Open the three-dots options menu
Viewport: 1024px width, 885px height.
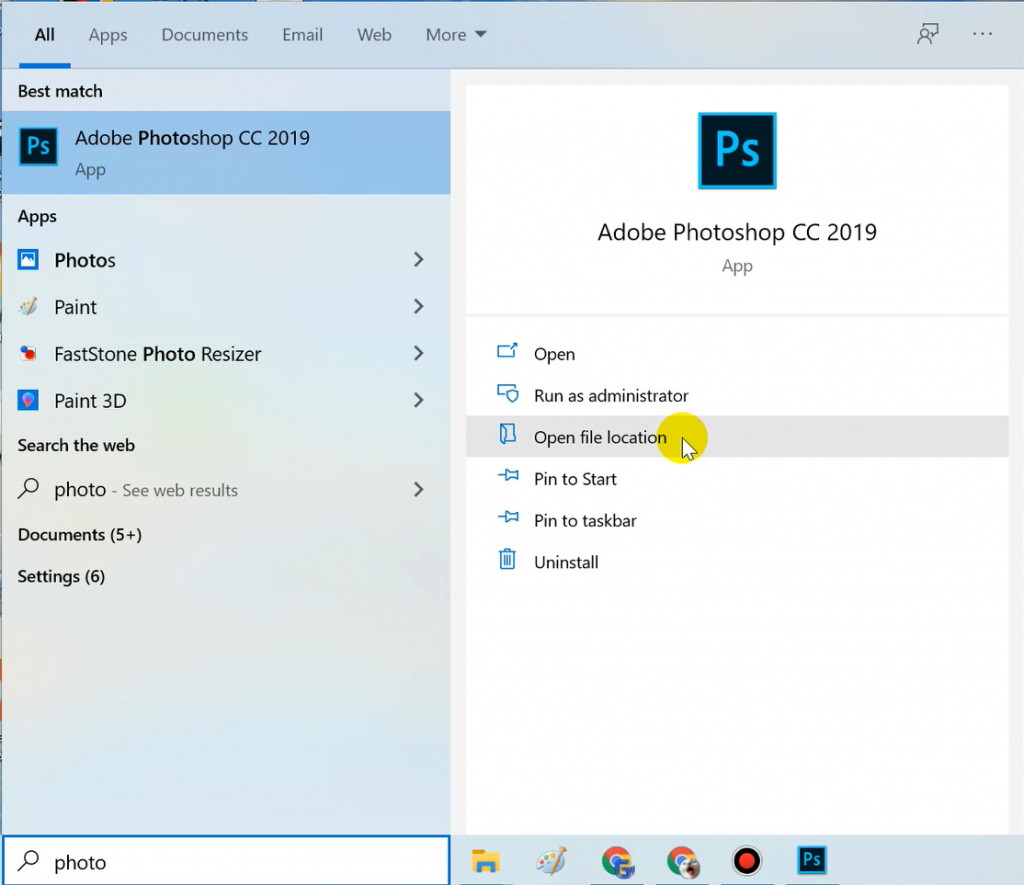coord(982,34)
